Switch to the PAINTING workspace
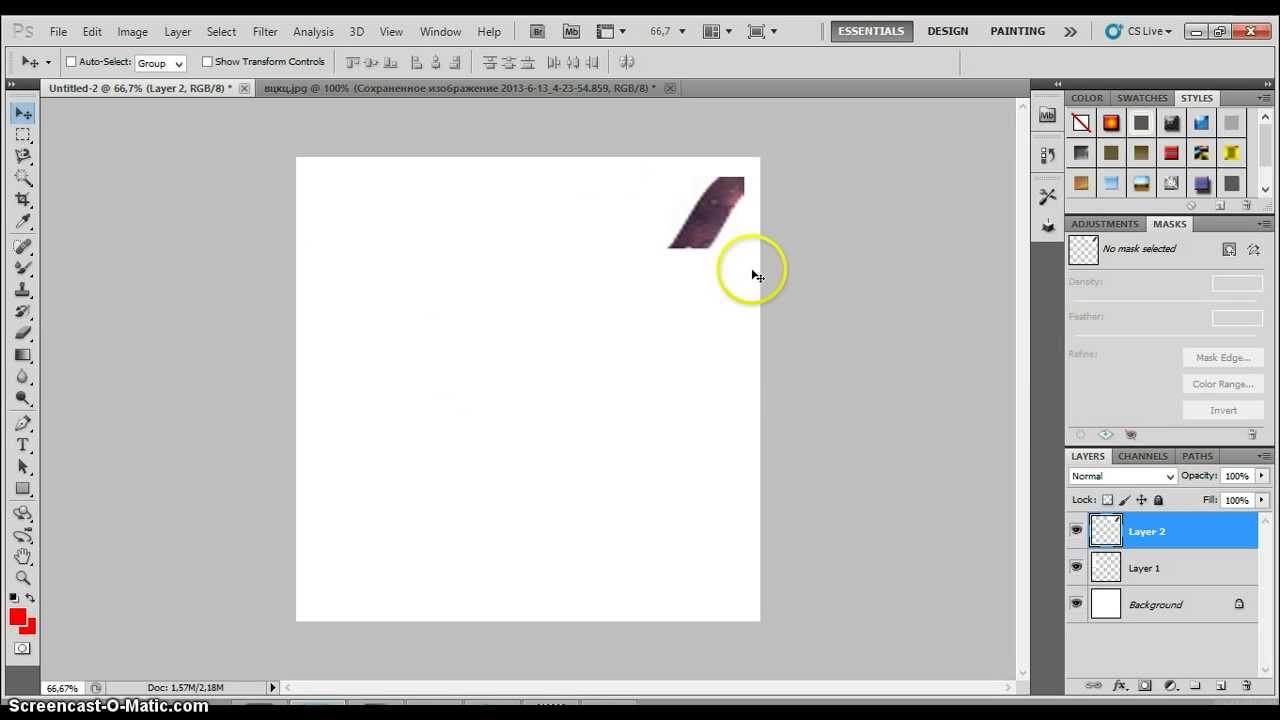 click(x=1017, y=32)
